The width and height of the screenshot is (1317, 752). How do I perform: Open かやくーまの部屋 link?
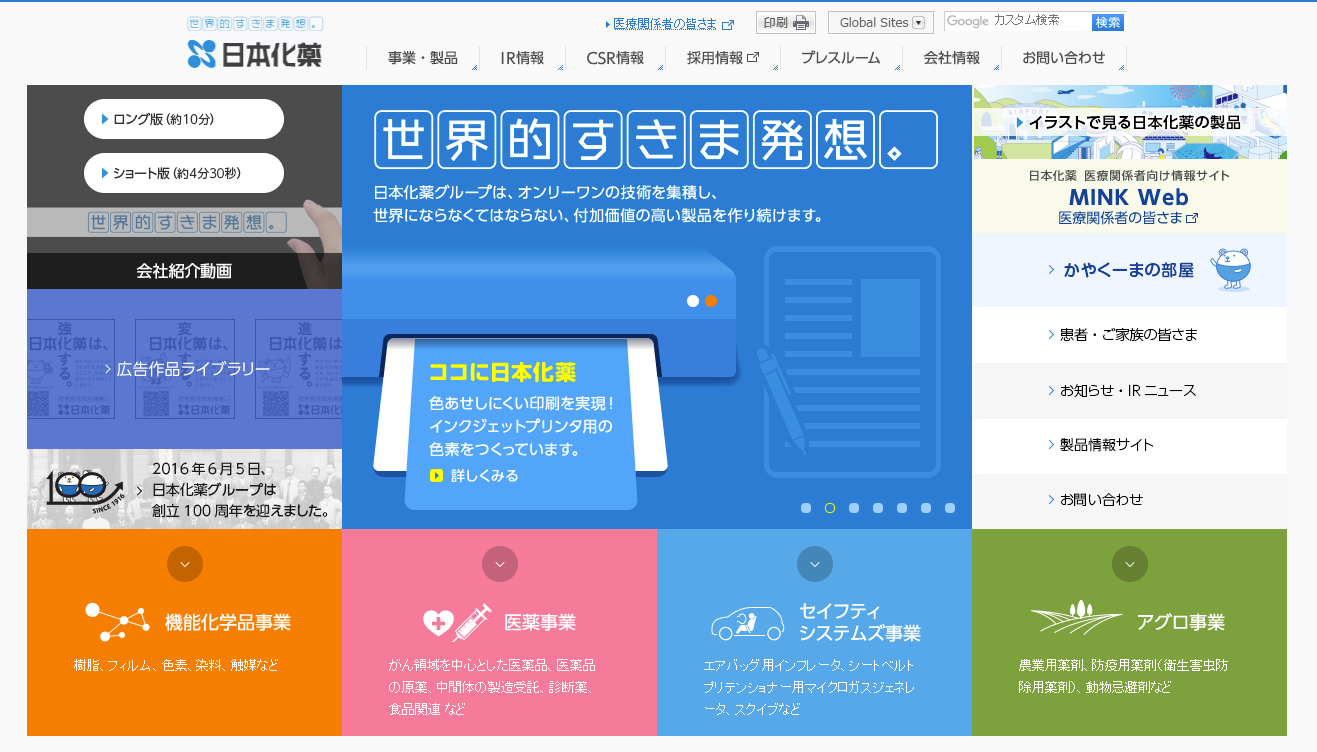(x=1130, y=270)
